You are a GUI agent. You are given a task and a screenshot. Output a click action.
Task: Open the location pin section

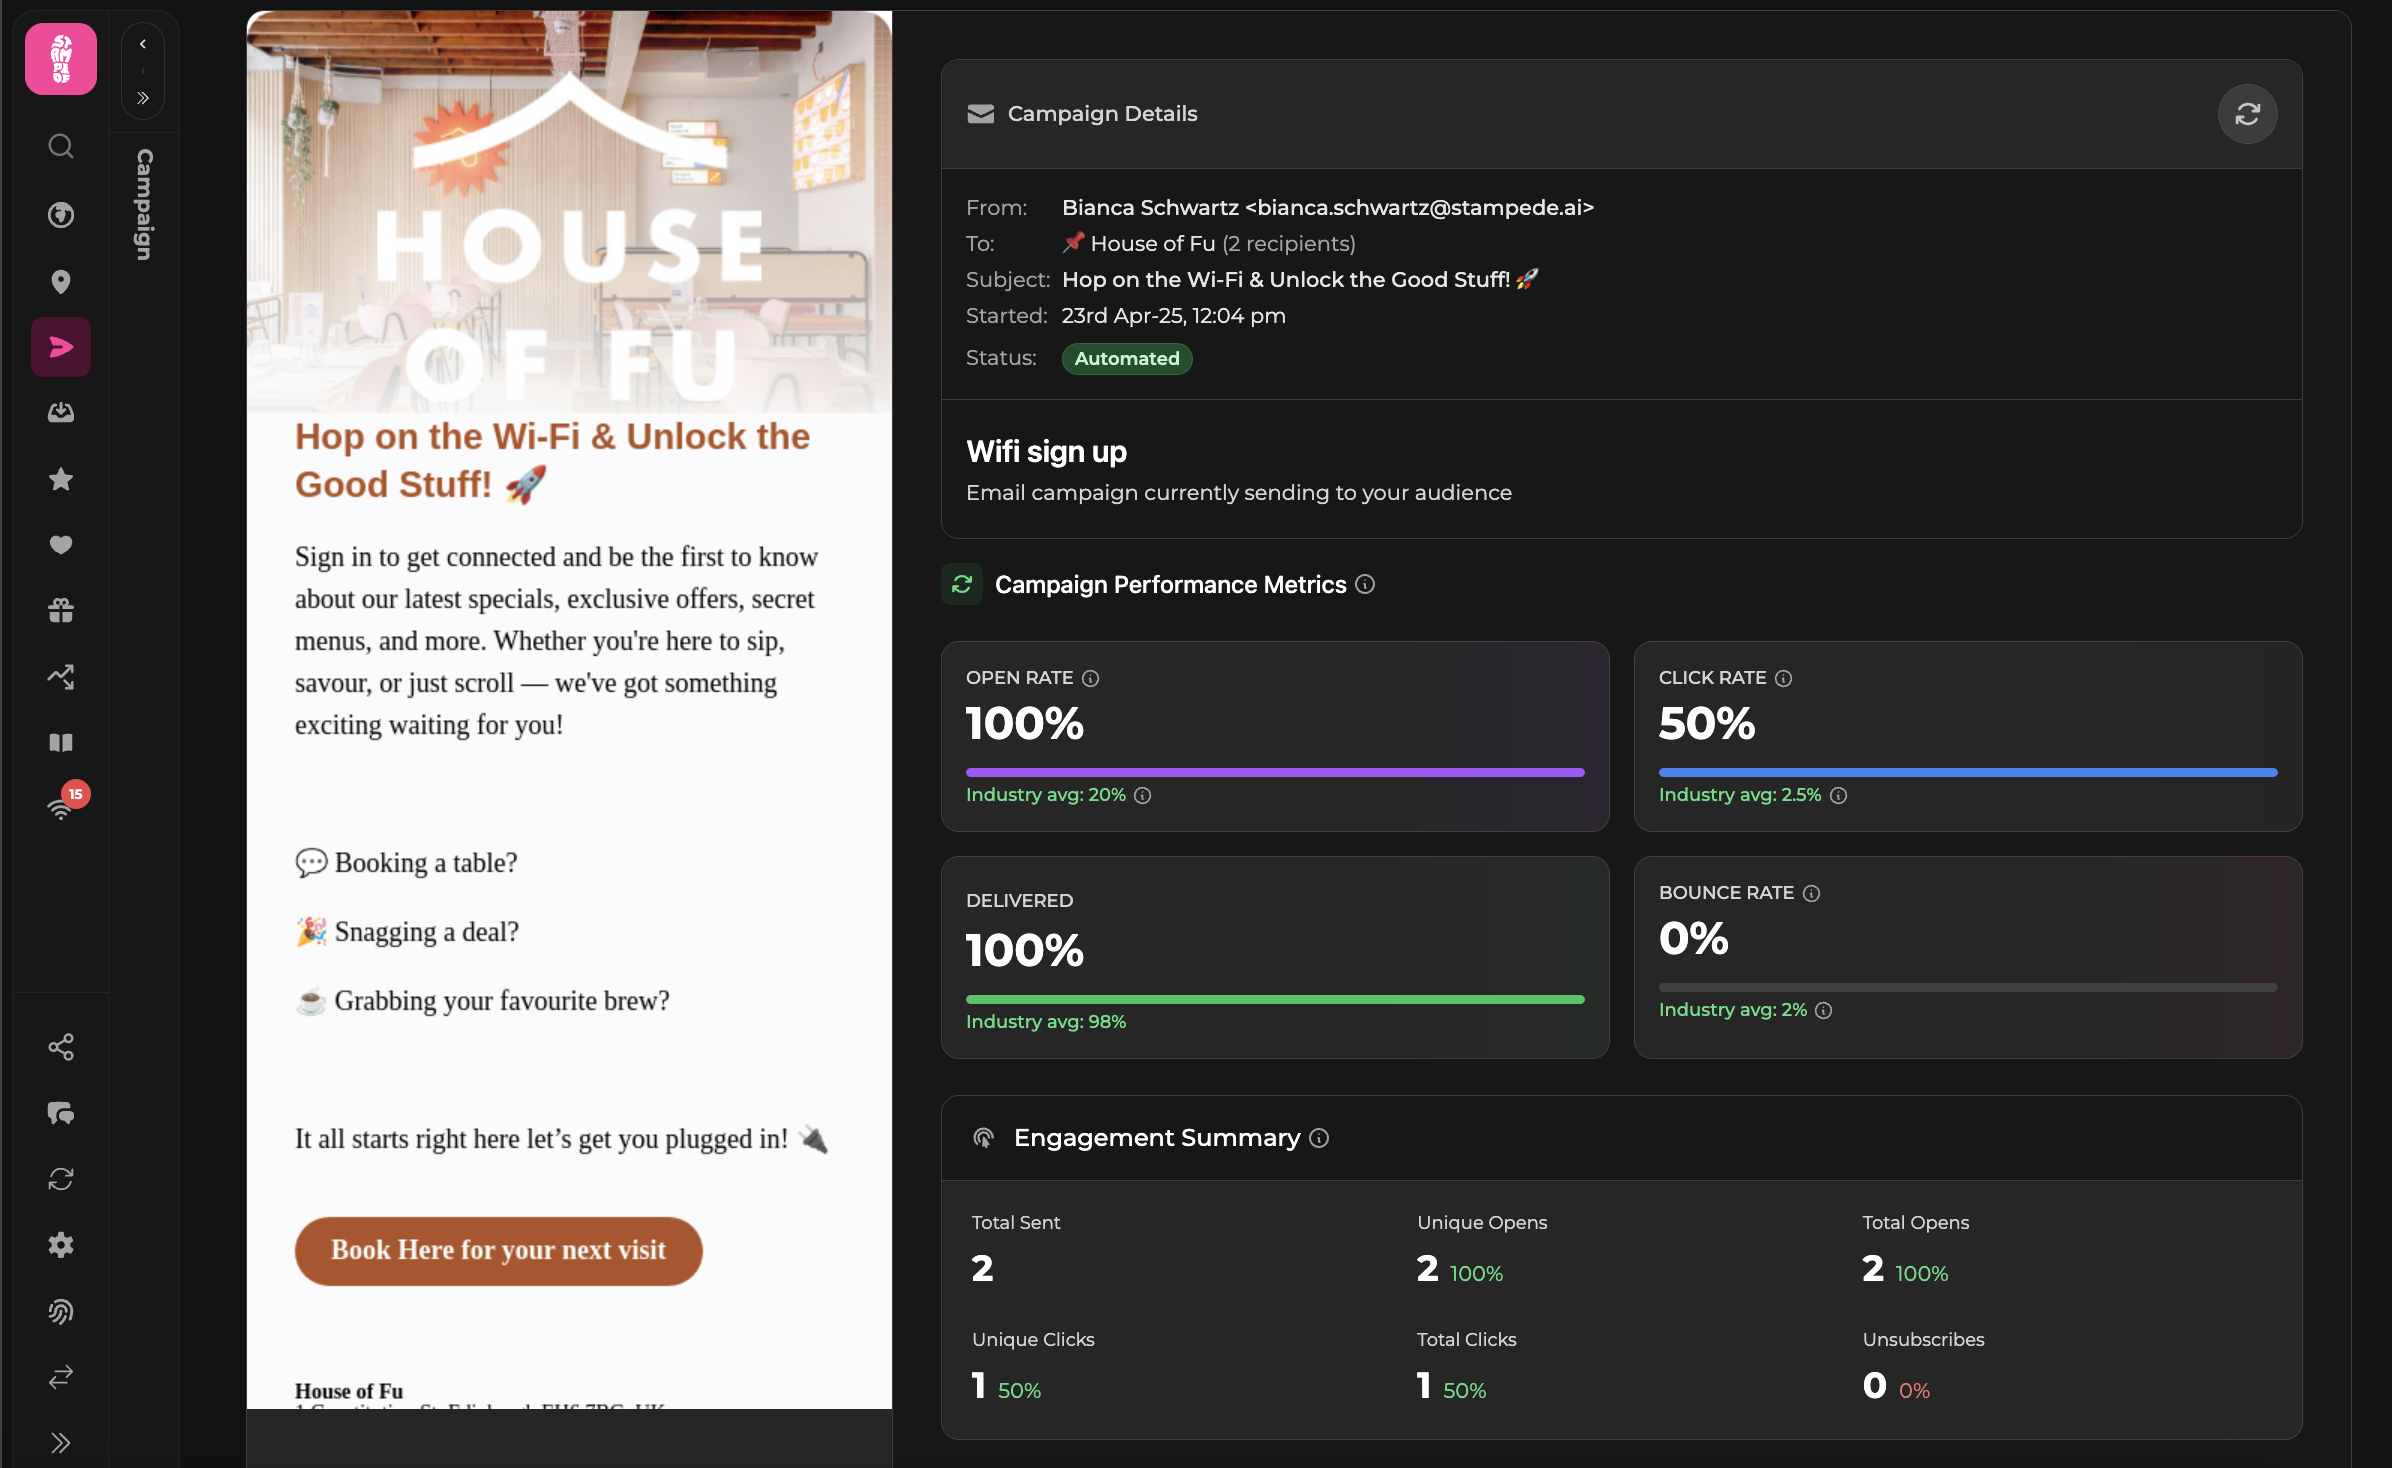pos(61,282)
